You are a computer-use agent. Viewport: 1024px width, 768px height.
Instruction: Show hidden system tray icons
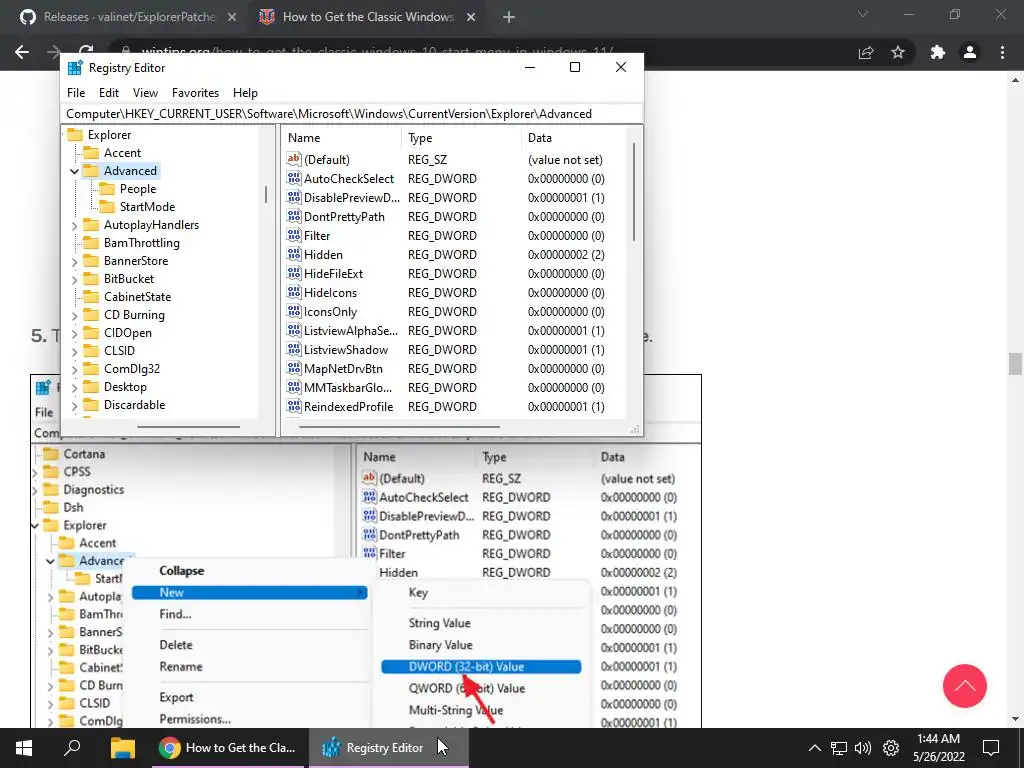coord(814,748)
